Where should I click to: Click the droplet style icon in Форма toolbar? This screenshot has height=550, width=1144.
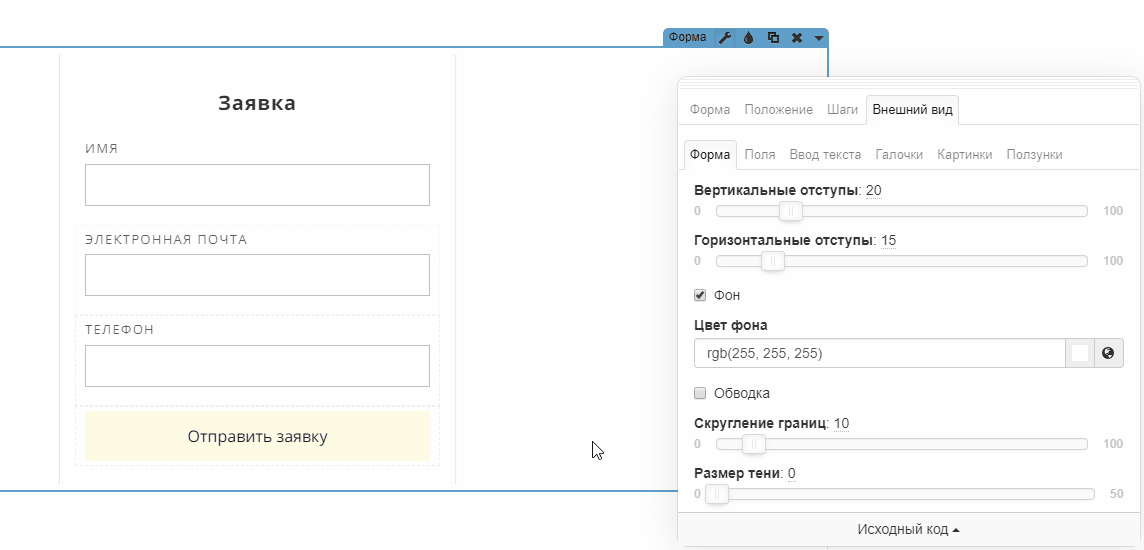click(x=749, y=38)
